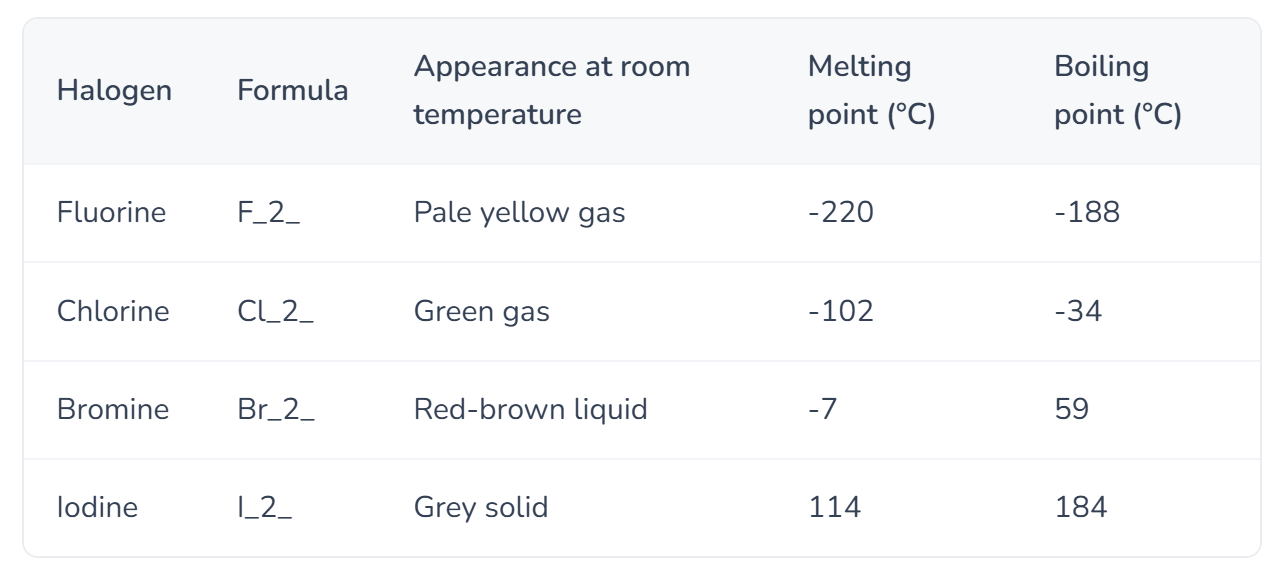Select the Pale yellow gas cell

coord(520,213)
